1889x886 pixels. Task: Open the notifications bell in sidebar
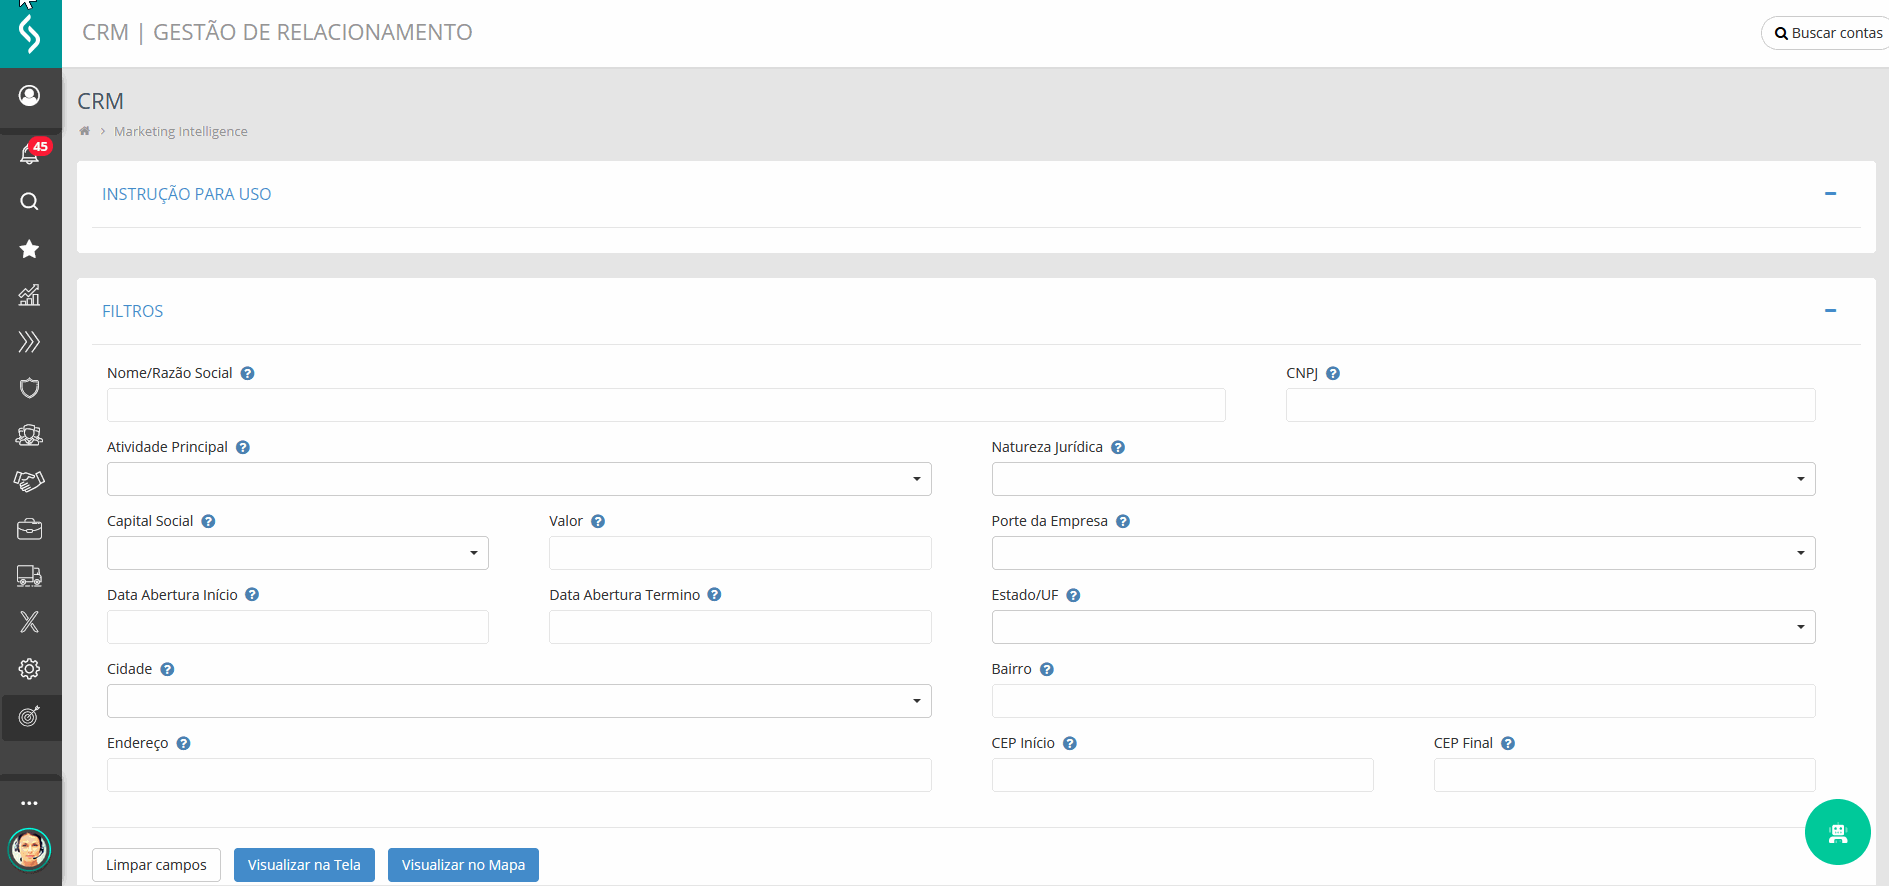[30, 154]
